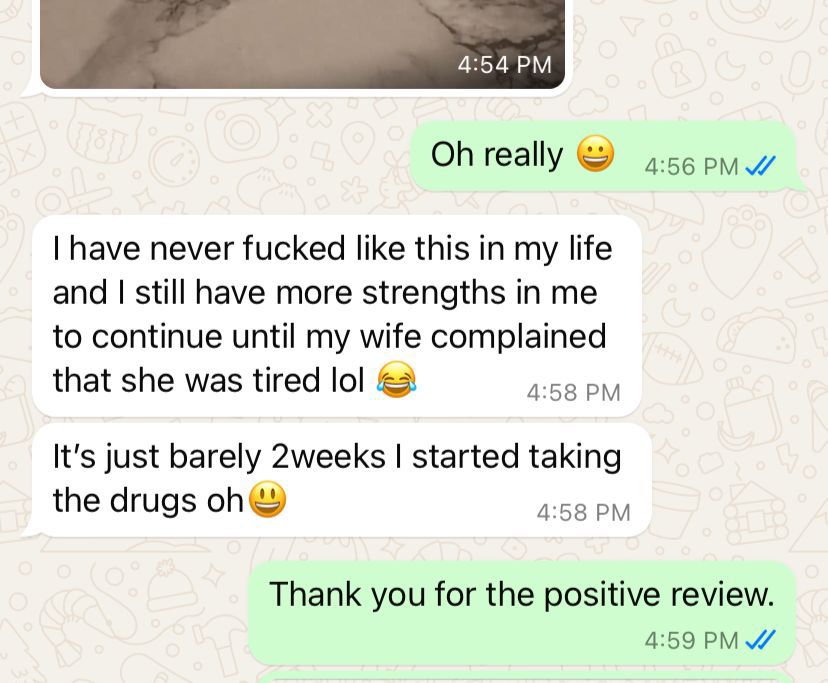The image size is (828, 683).
Task: Tap the grinning emoji after 'Oh really'
Action: [595, 154]
